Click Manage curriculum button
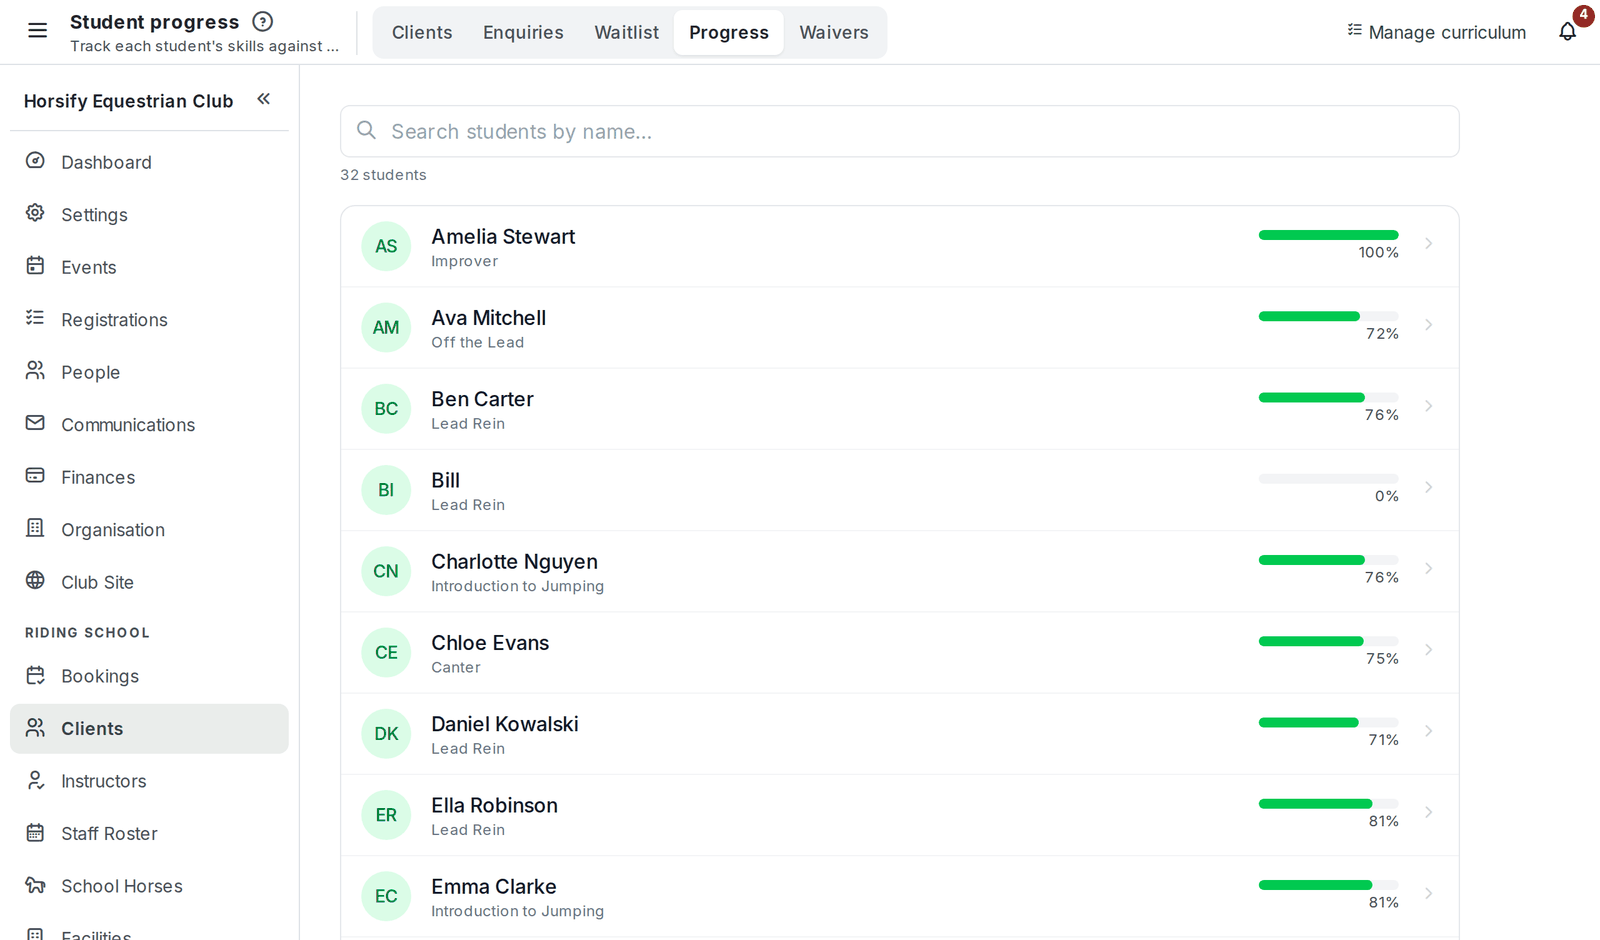The width and height of the screenshot is (1600, 940). [x=1436, y=32]
